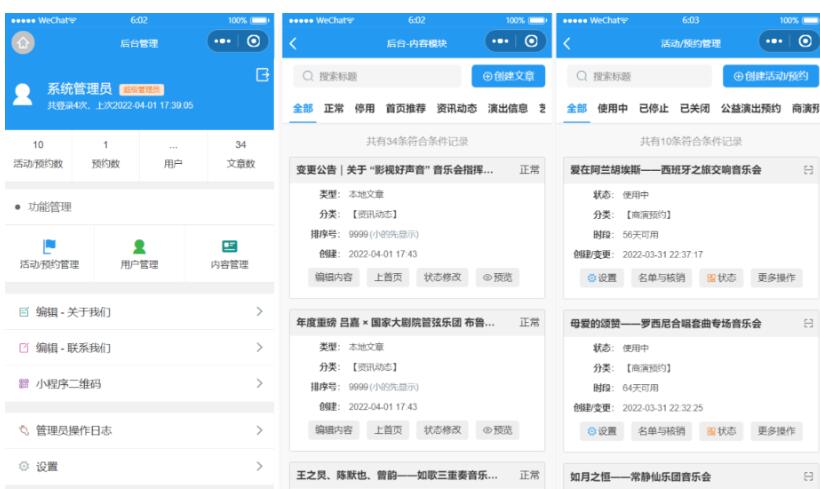Image resolution: width=820 pixels, height=489 pixels.
Task: Open 用户管理 person icon
Action: tap(139, 246)
